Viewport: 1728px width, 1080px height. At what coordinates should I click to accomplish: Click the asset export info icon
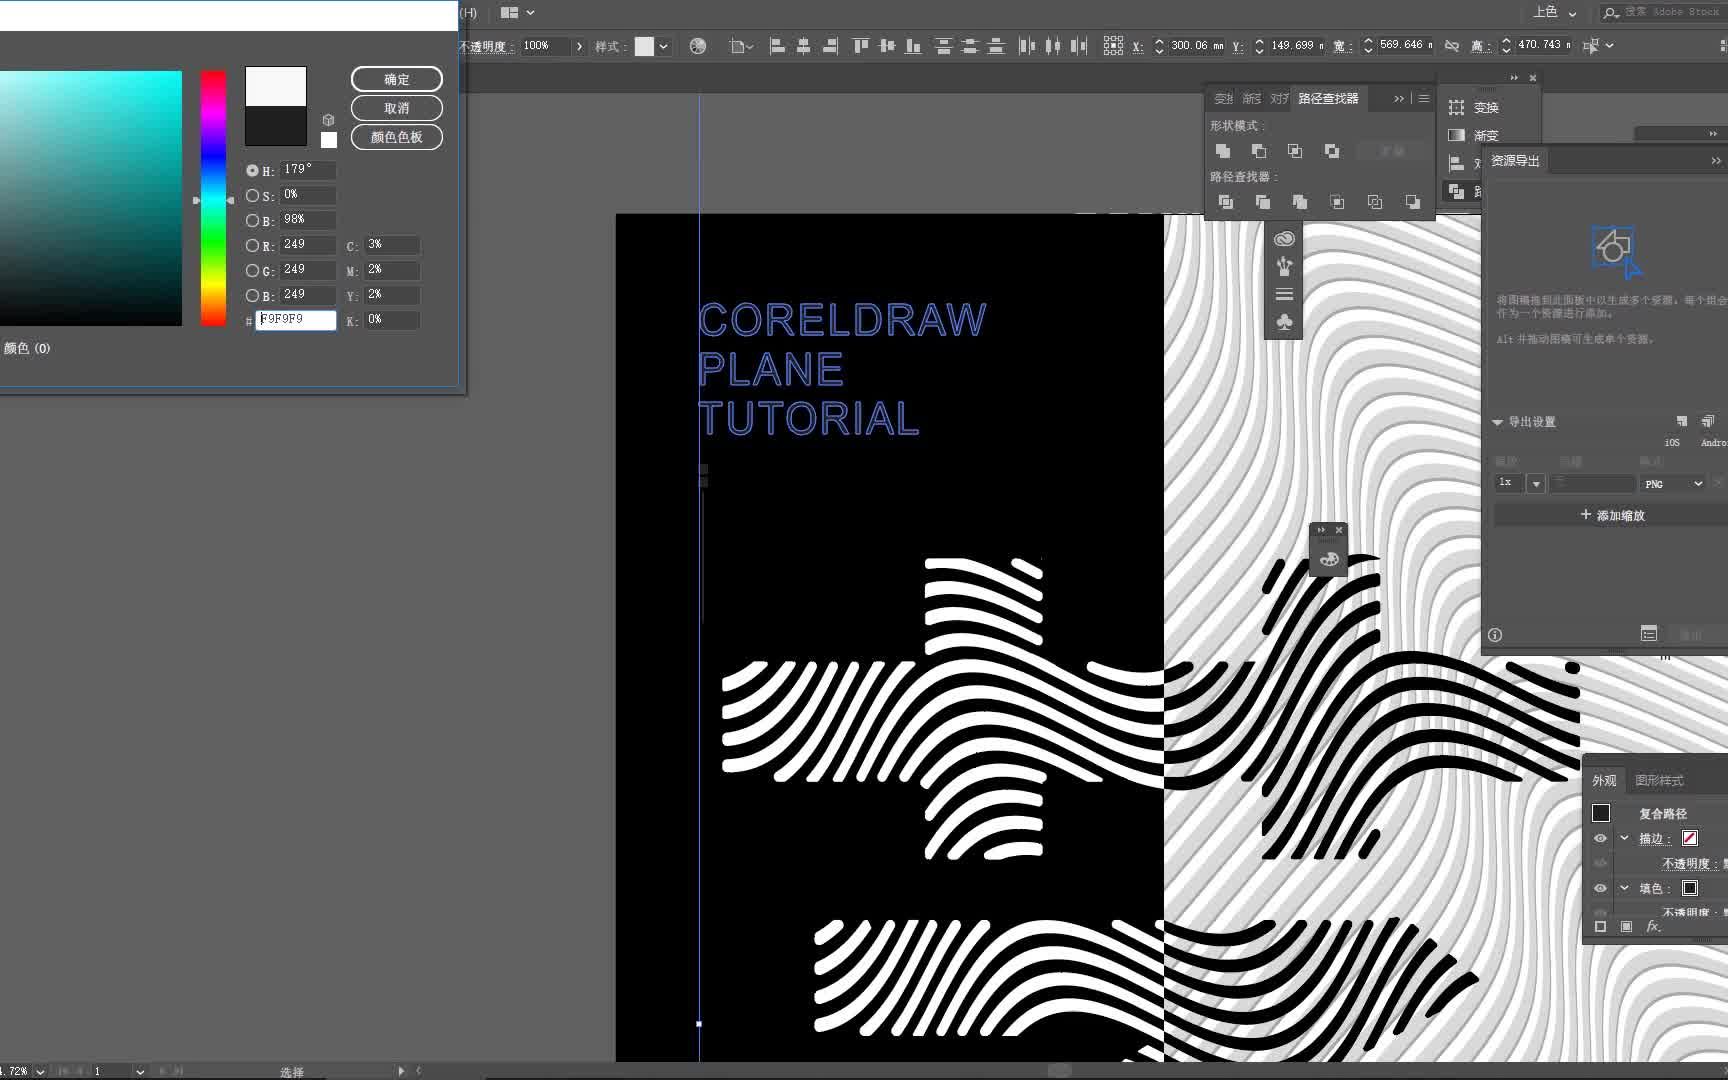pyautogui.click(x=1495, y=635)
